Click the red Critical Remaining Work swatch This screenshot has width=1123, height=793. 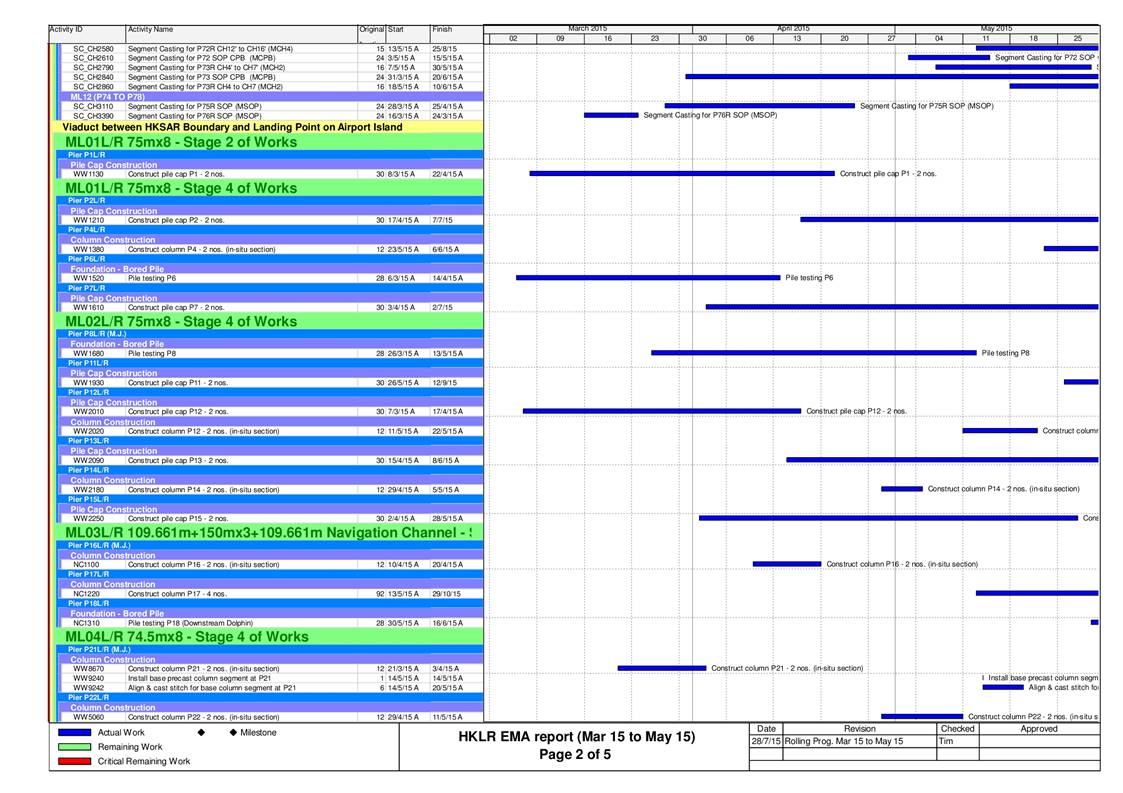74,761
